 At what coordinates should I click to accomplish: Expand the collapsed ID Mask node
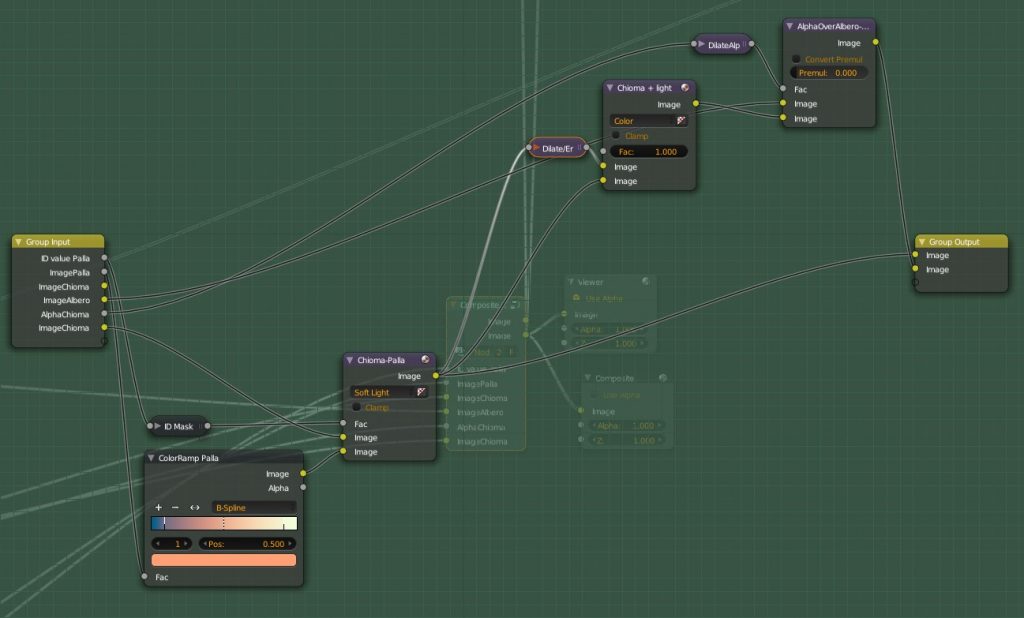click(157, 427)
